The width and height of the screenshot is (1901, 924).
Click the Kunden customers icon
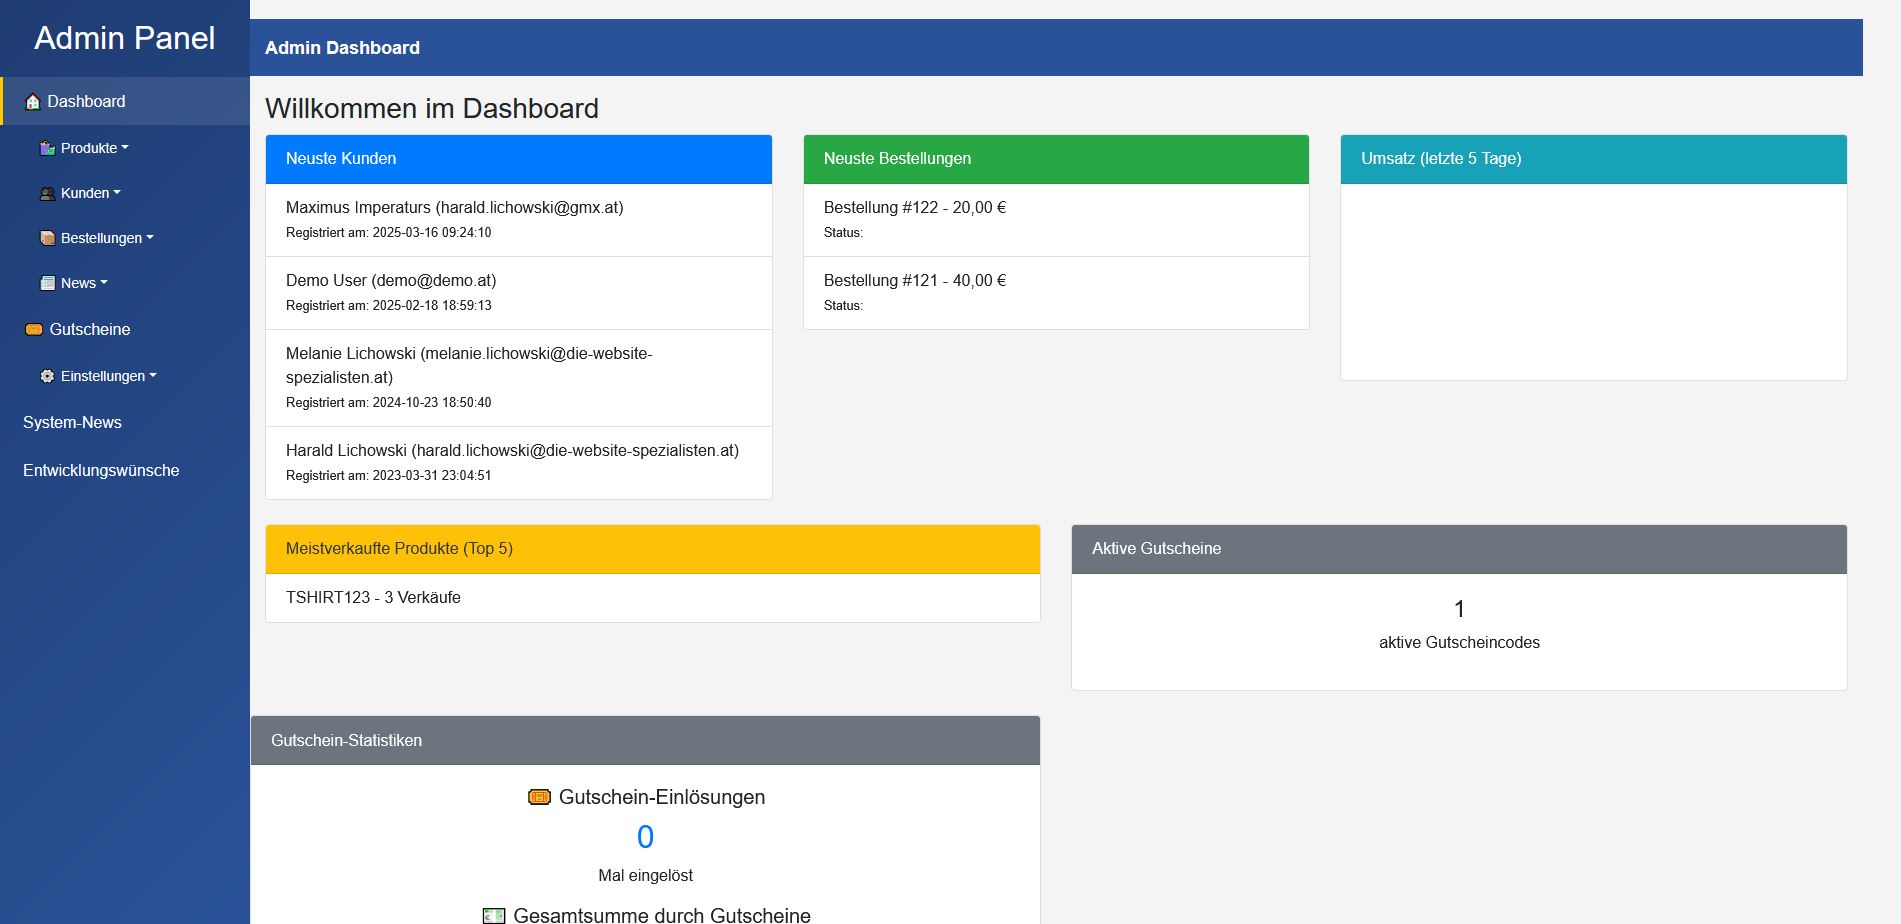tap(47, 193)
